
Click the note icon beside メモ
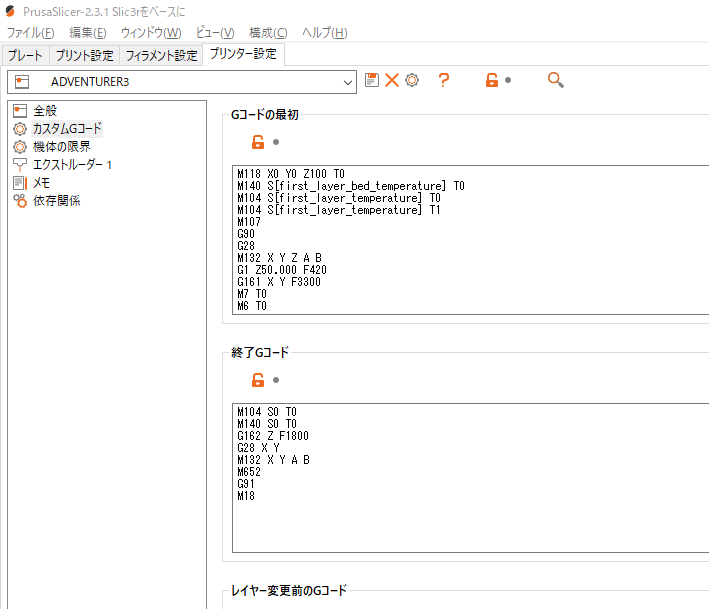[20, 183]
